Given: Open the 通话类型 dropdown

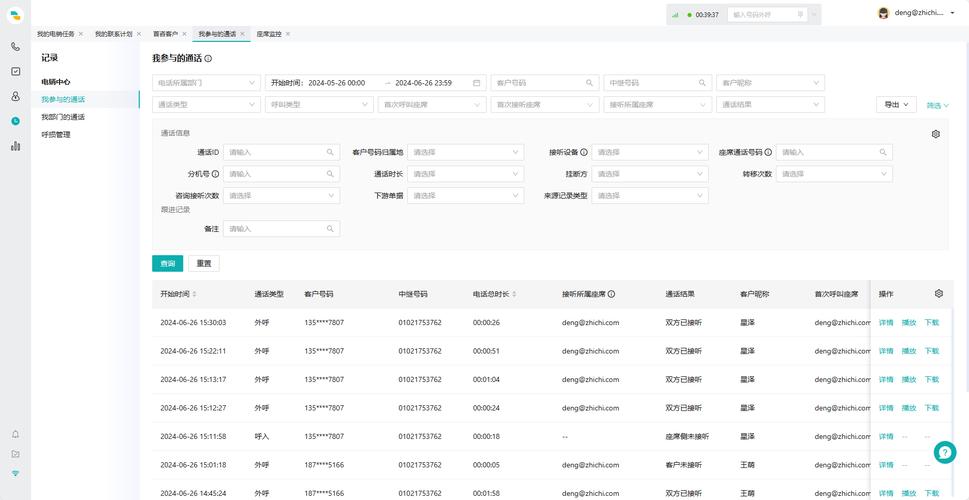Looking at the screenshot, I should click(206, 105).
